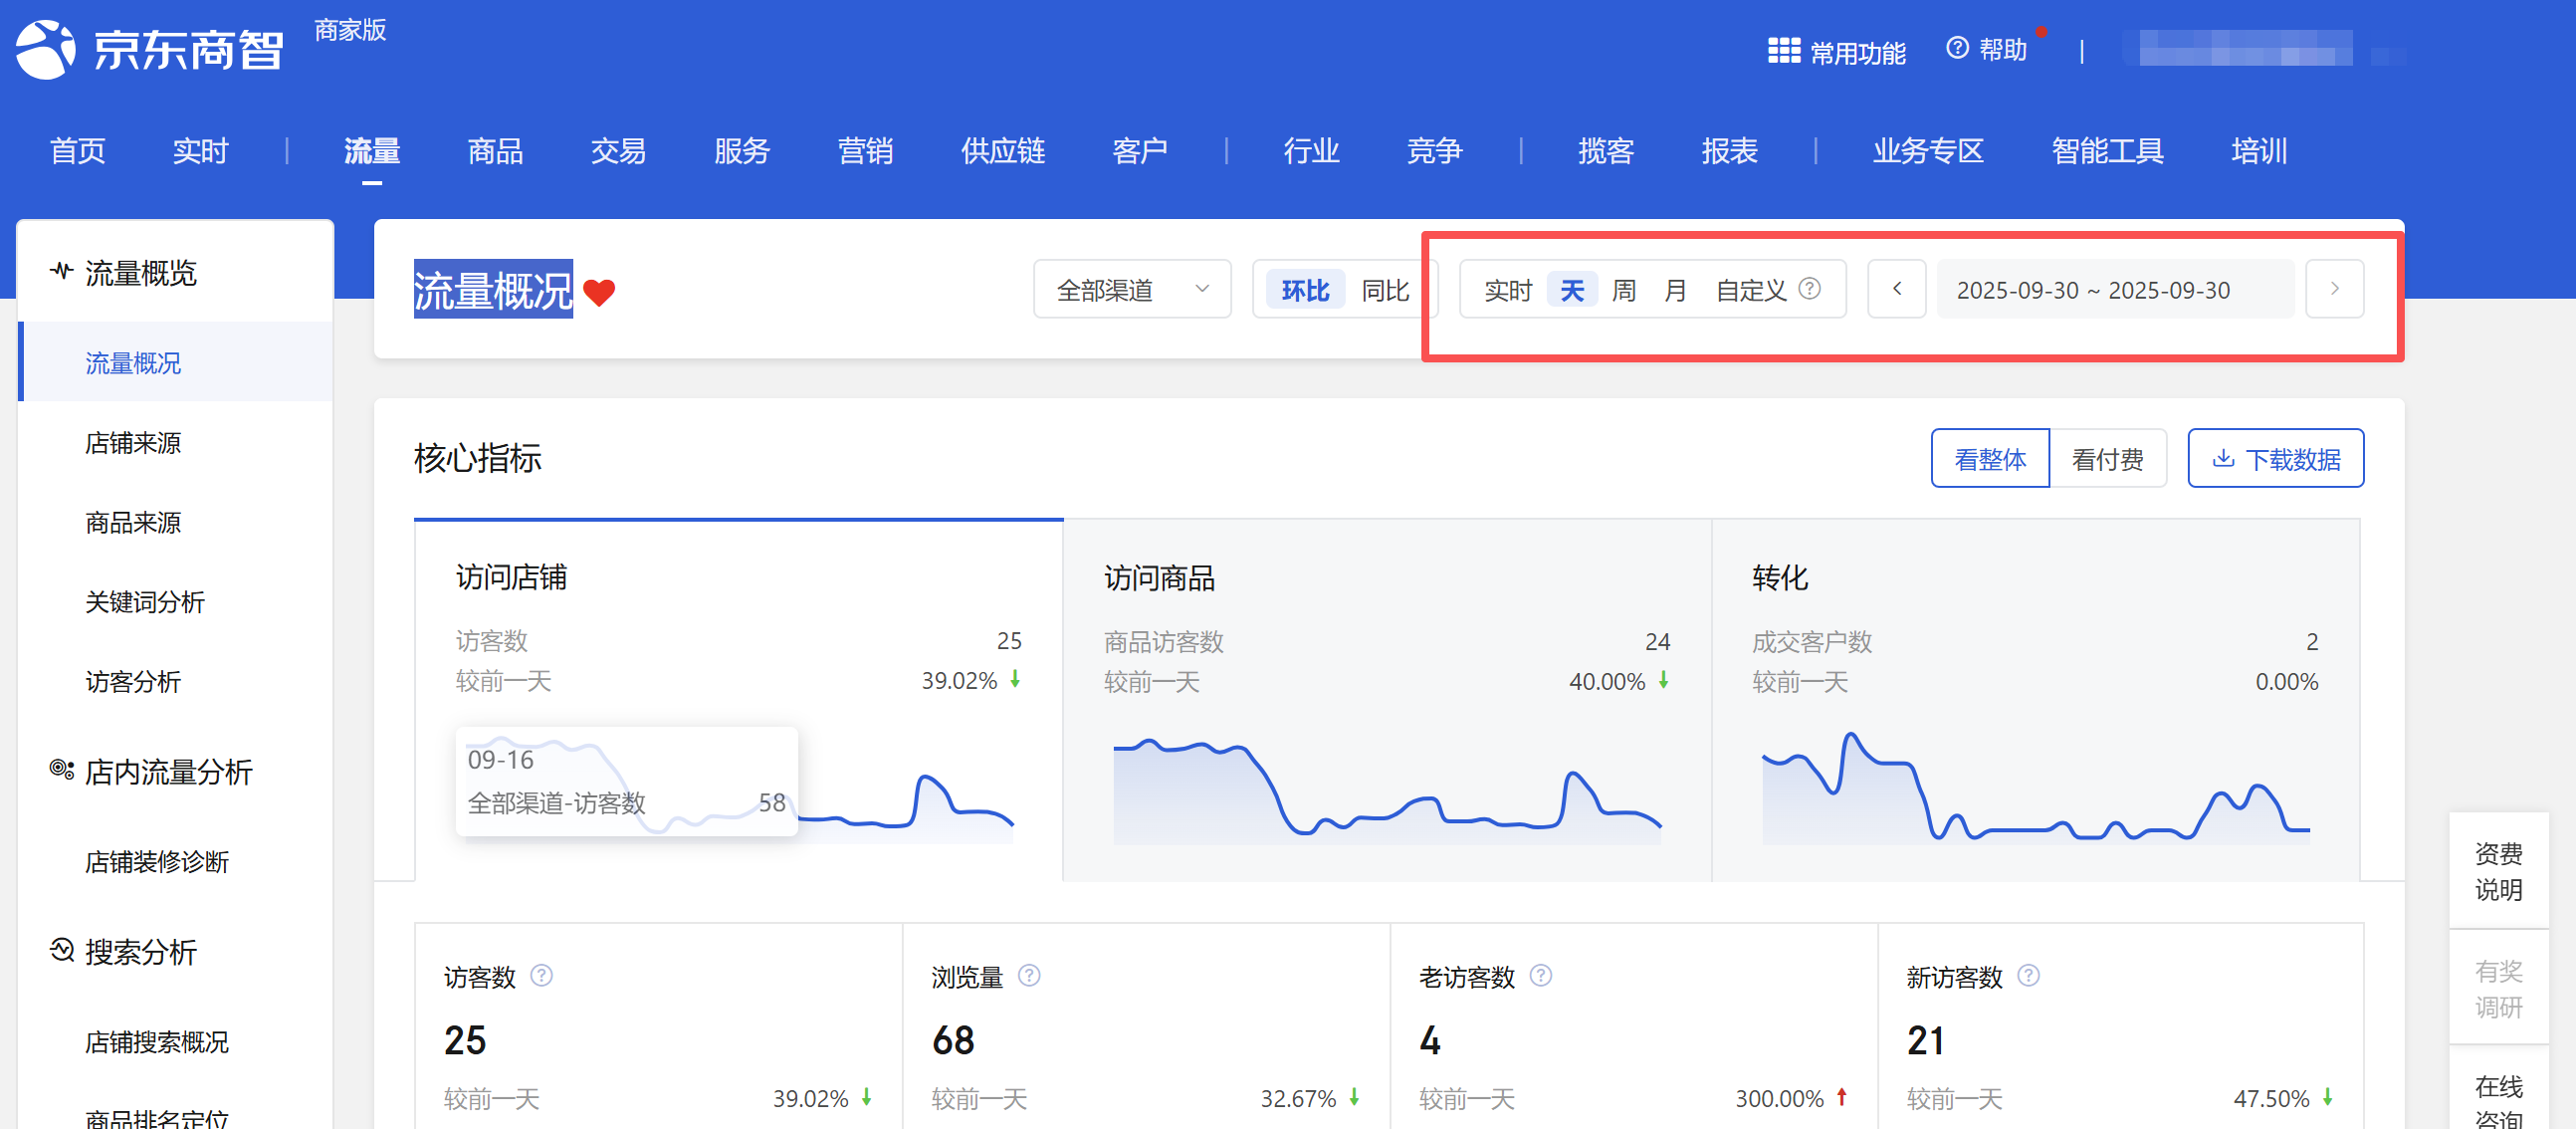The image size is (2576, 1129).
Task: Click the 访问商品 trend sparkline chart
Action: [1386, 789]
